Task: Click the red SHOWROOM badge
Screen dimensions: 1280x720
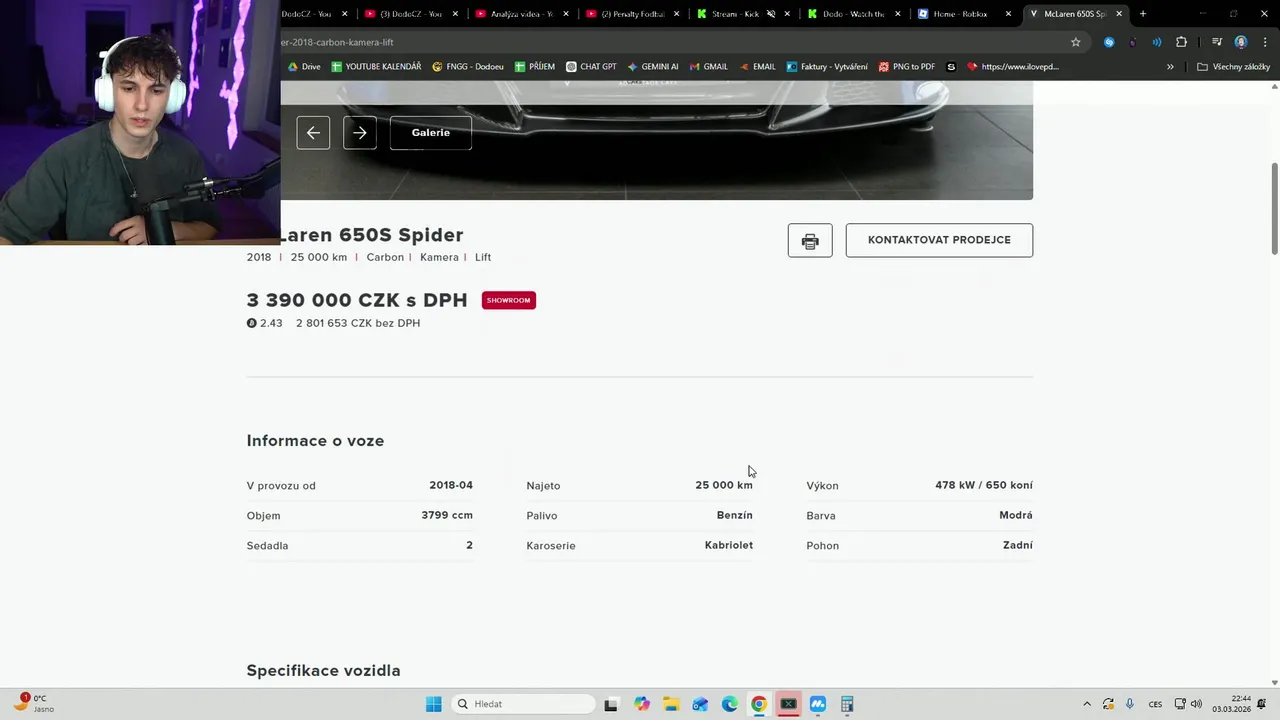Action: (x=509, y=300)
